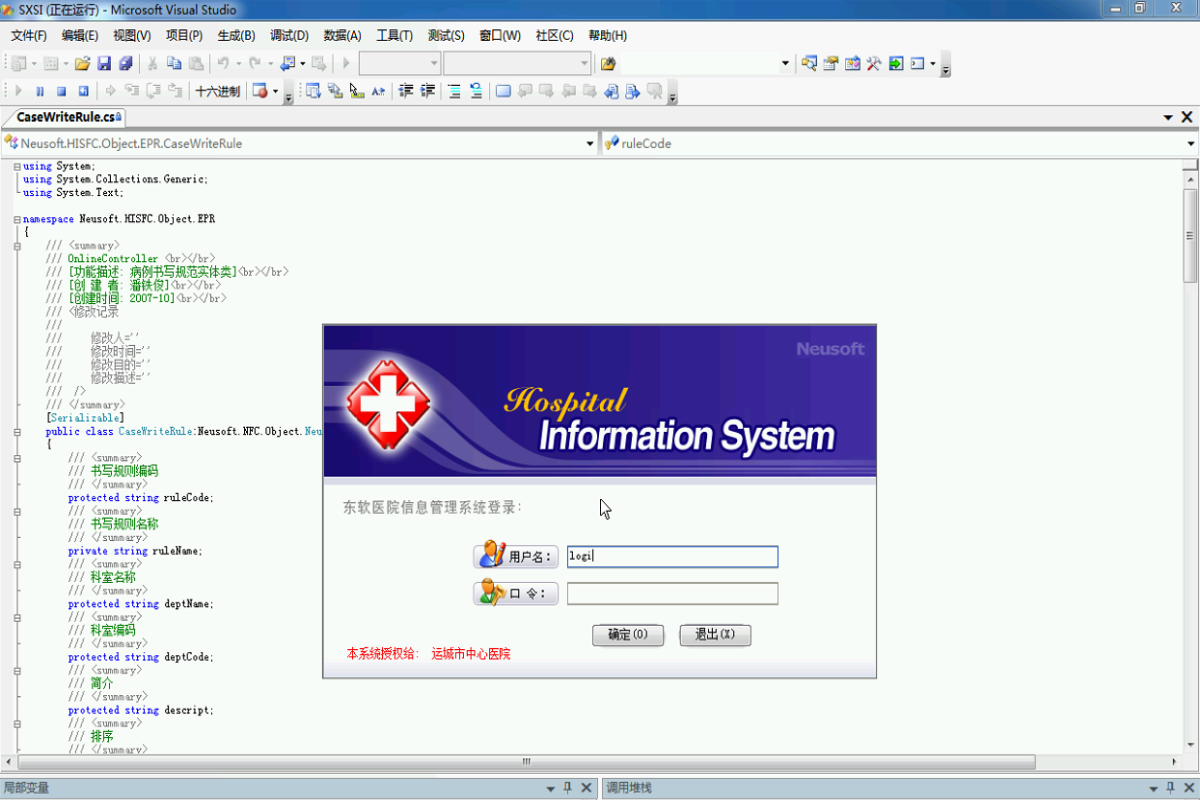This screenshot has height=800, width=1200.
Task: Click the Uncomment Selected Lines icon
Action: [476, 91]
